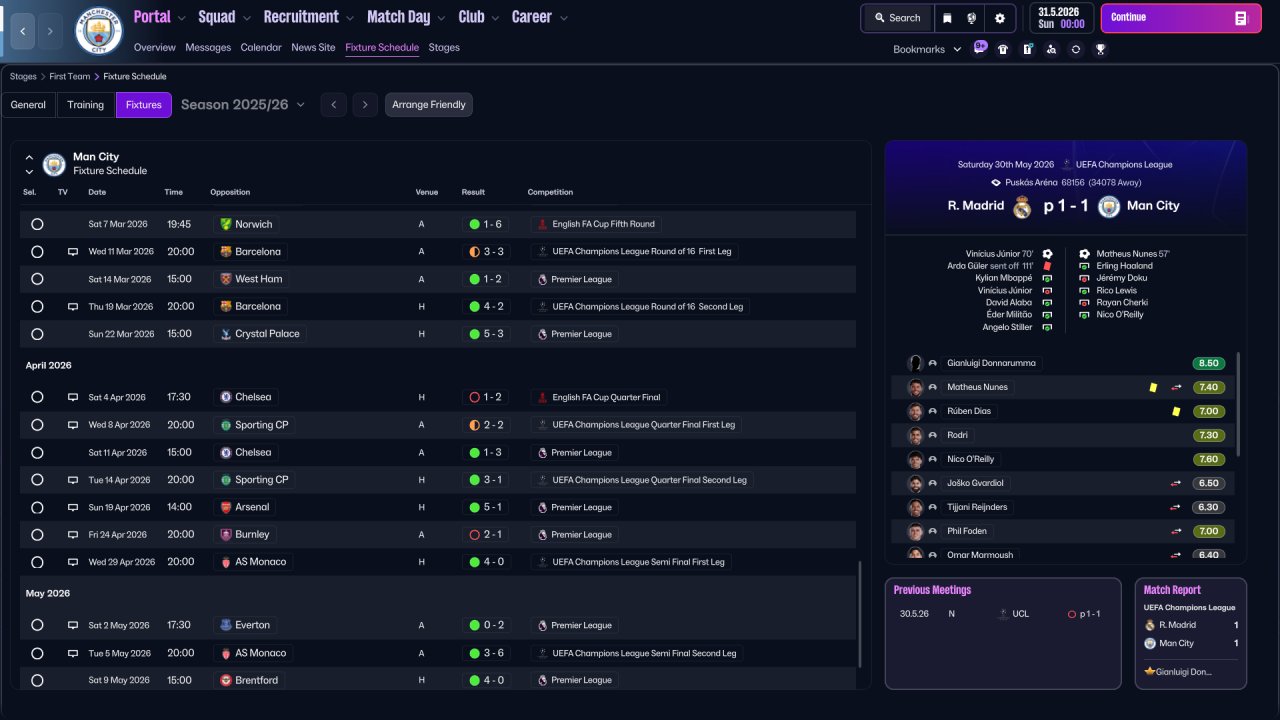Image resolution: width=1280 pixels, height=720 pixels.
Task: Click the 5 - 1 result against Arsenal
Action: tap(485, 507)
